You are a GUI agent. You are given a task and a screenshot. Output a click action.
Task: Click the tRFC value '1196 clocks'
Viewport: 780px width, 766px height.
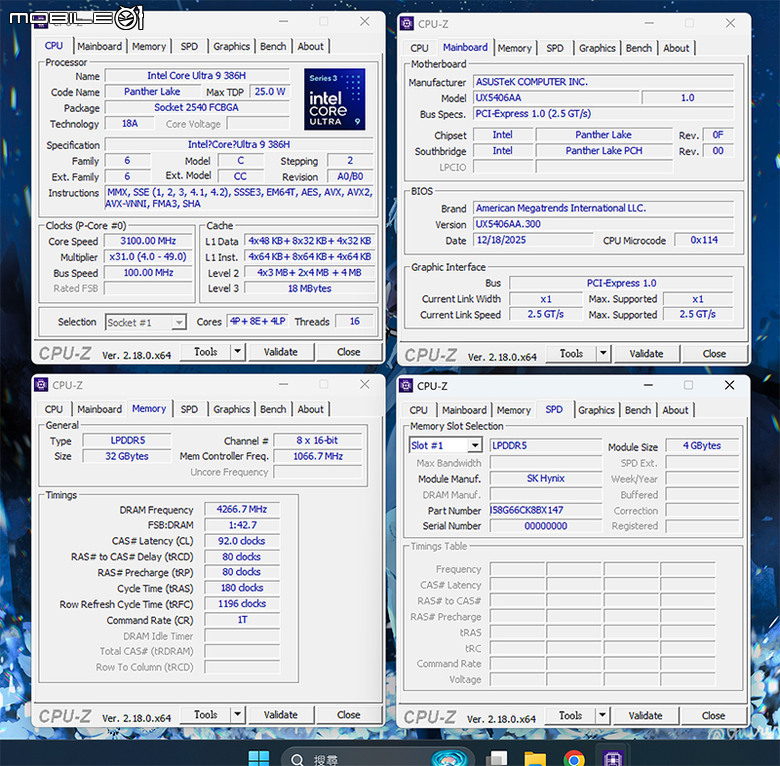click(242, 603)
